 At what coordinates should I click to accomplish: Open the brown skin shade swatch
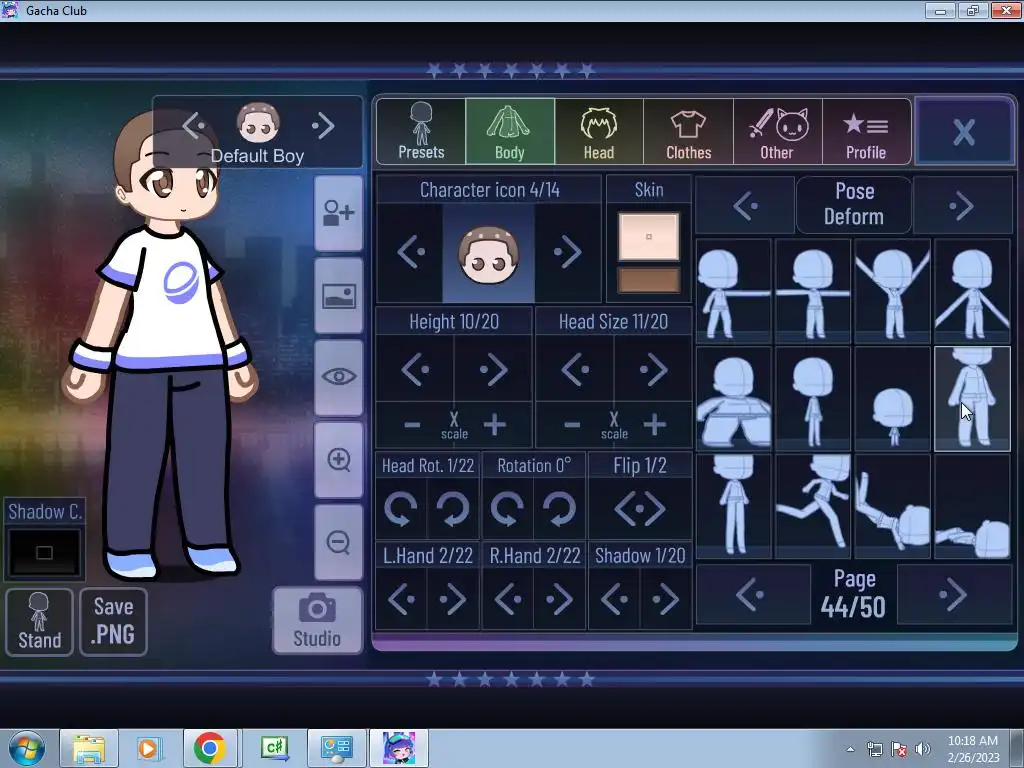click(x=648, y=280)
